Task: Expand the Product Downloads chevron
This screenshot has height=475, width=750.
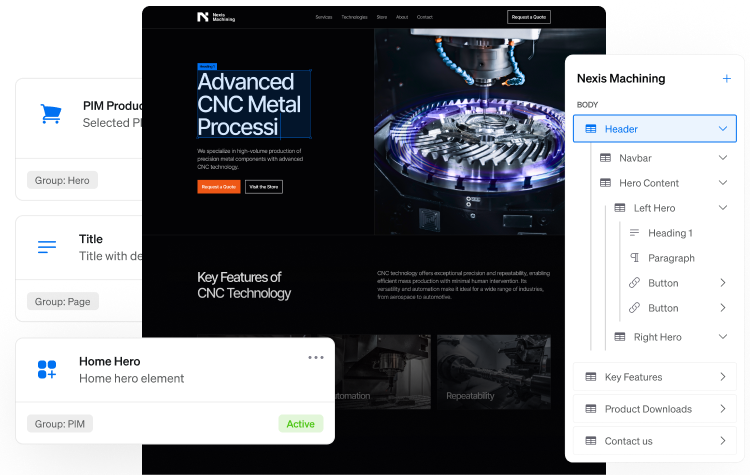Action: pos(723,409)
